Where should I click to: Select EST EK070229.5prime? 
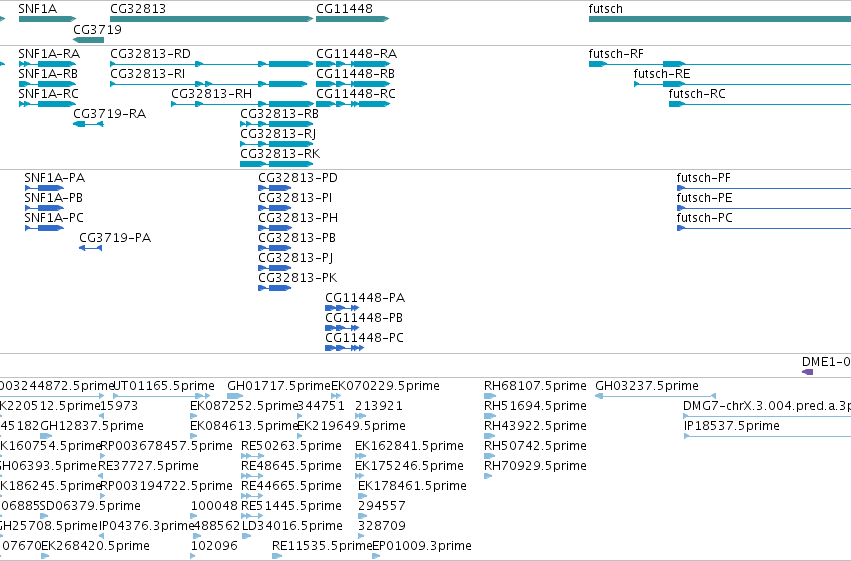tap(336, 396)
